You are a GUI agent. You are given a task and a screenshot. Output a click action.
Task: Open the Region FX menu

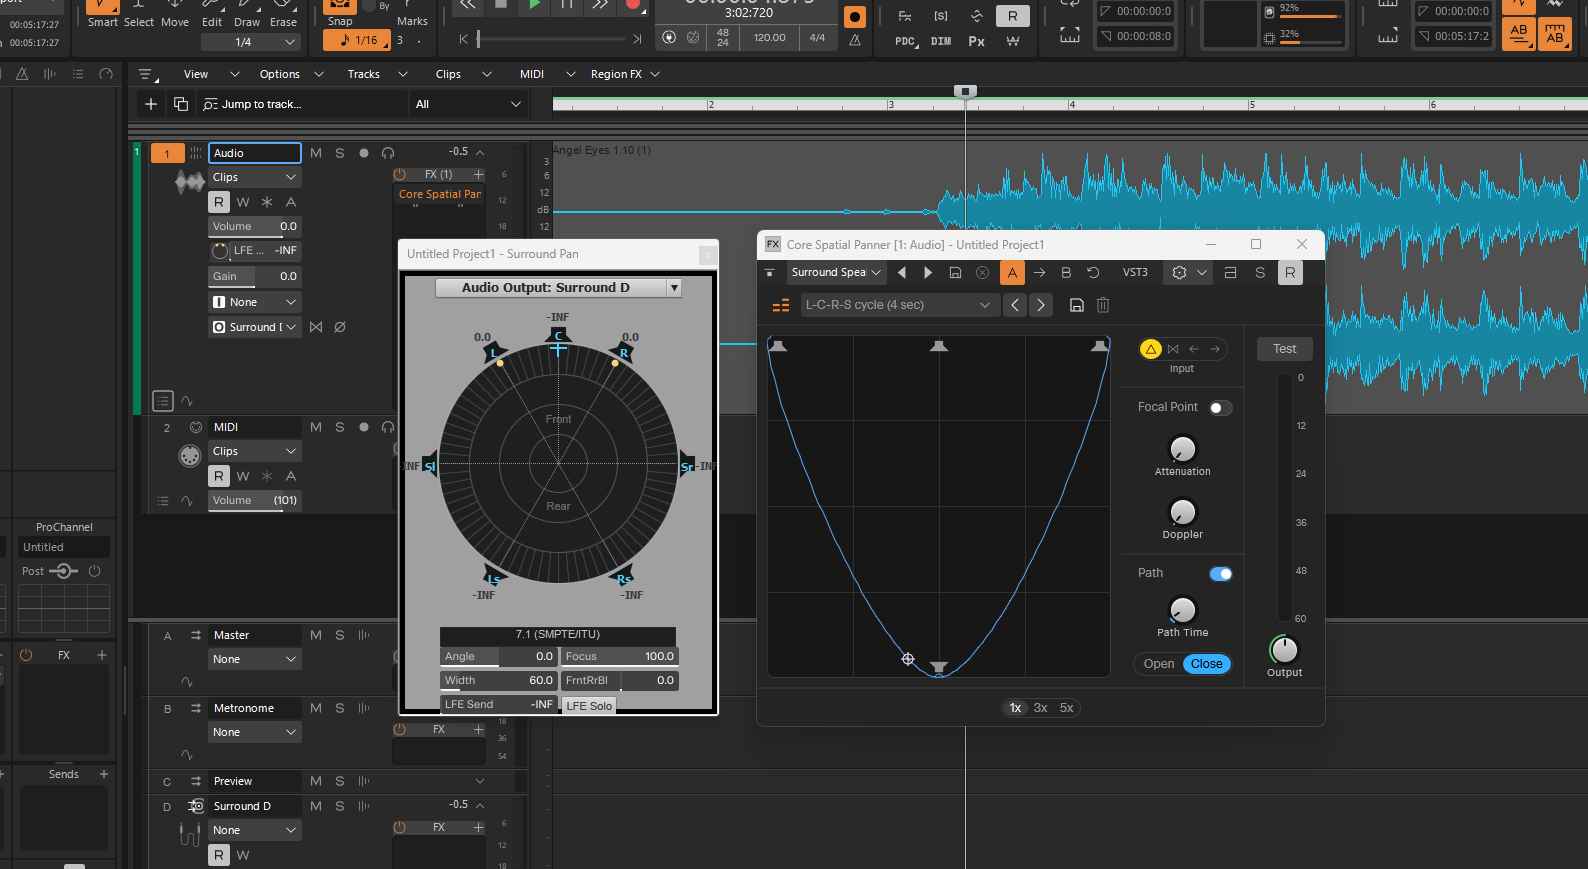click(616, 74)
